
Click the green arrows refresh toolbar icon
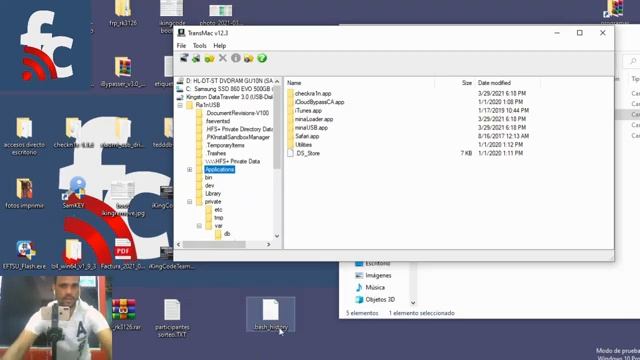coord(196,58)
